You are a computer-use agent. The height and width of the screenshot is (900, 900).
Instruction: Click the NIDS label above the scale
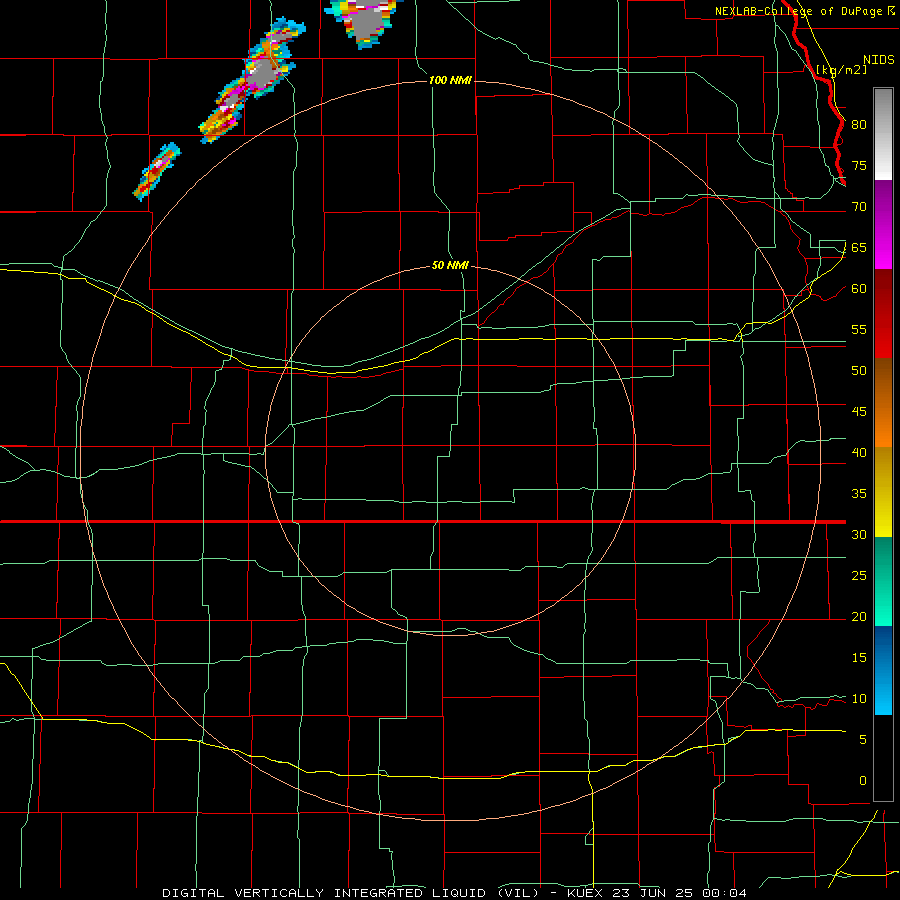[x=878, y=60]
